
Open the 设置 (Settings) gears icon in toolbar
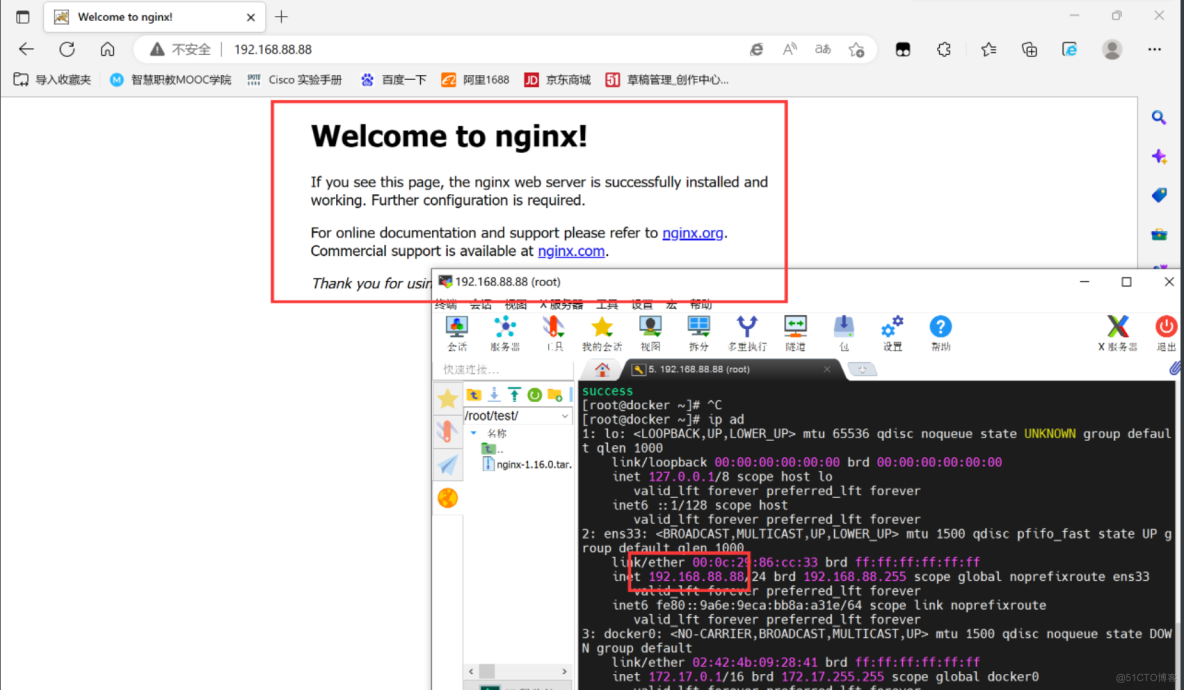[892, 333]
